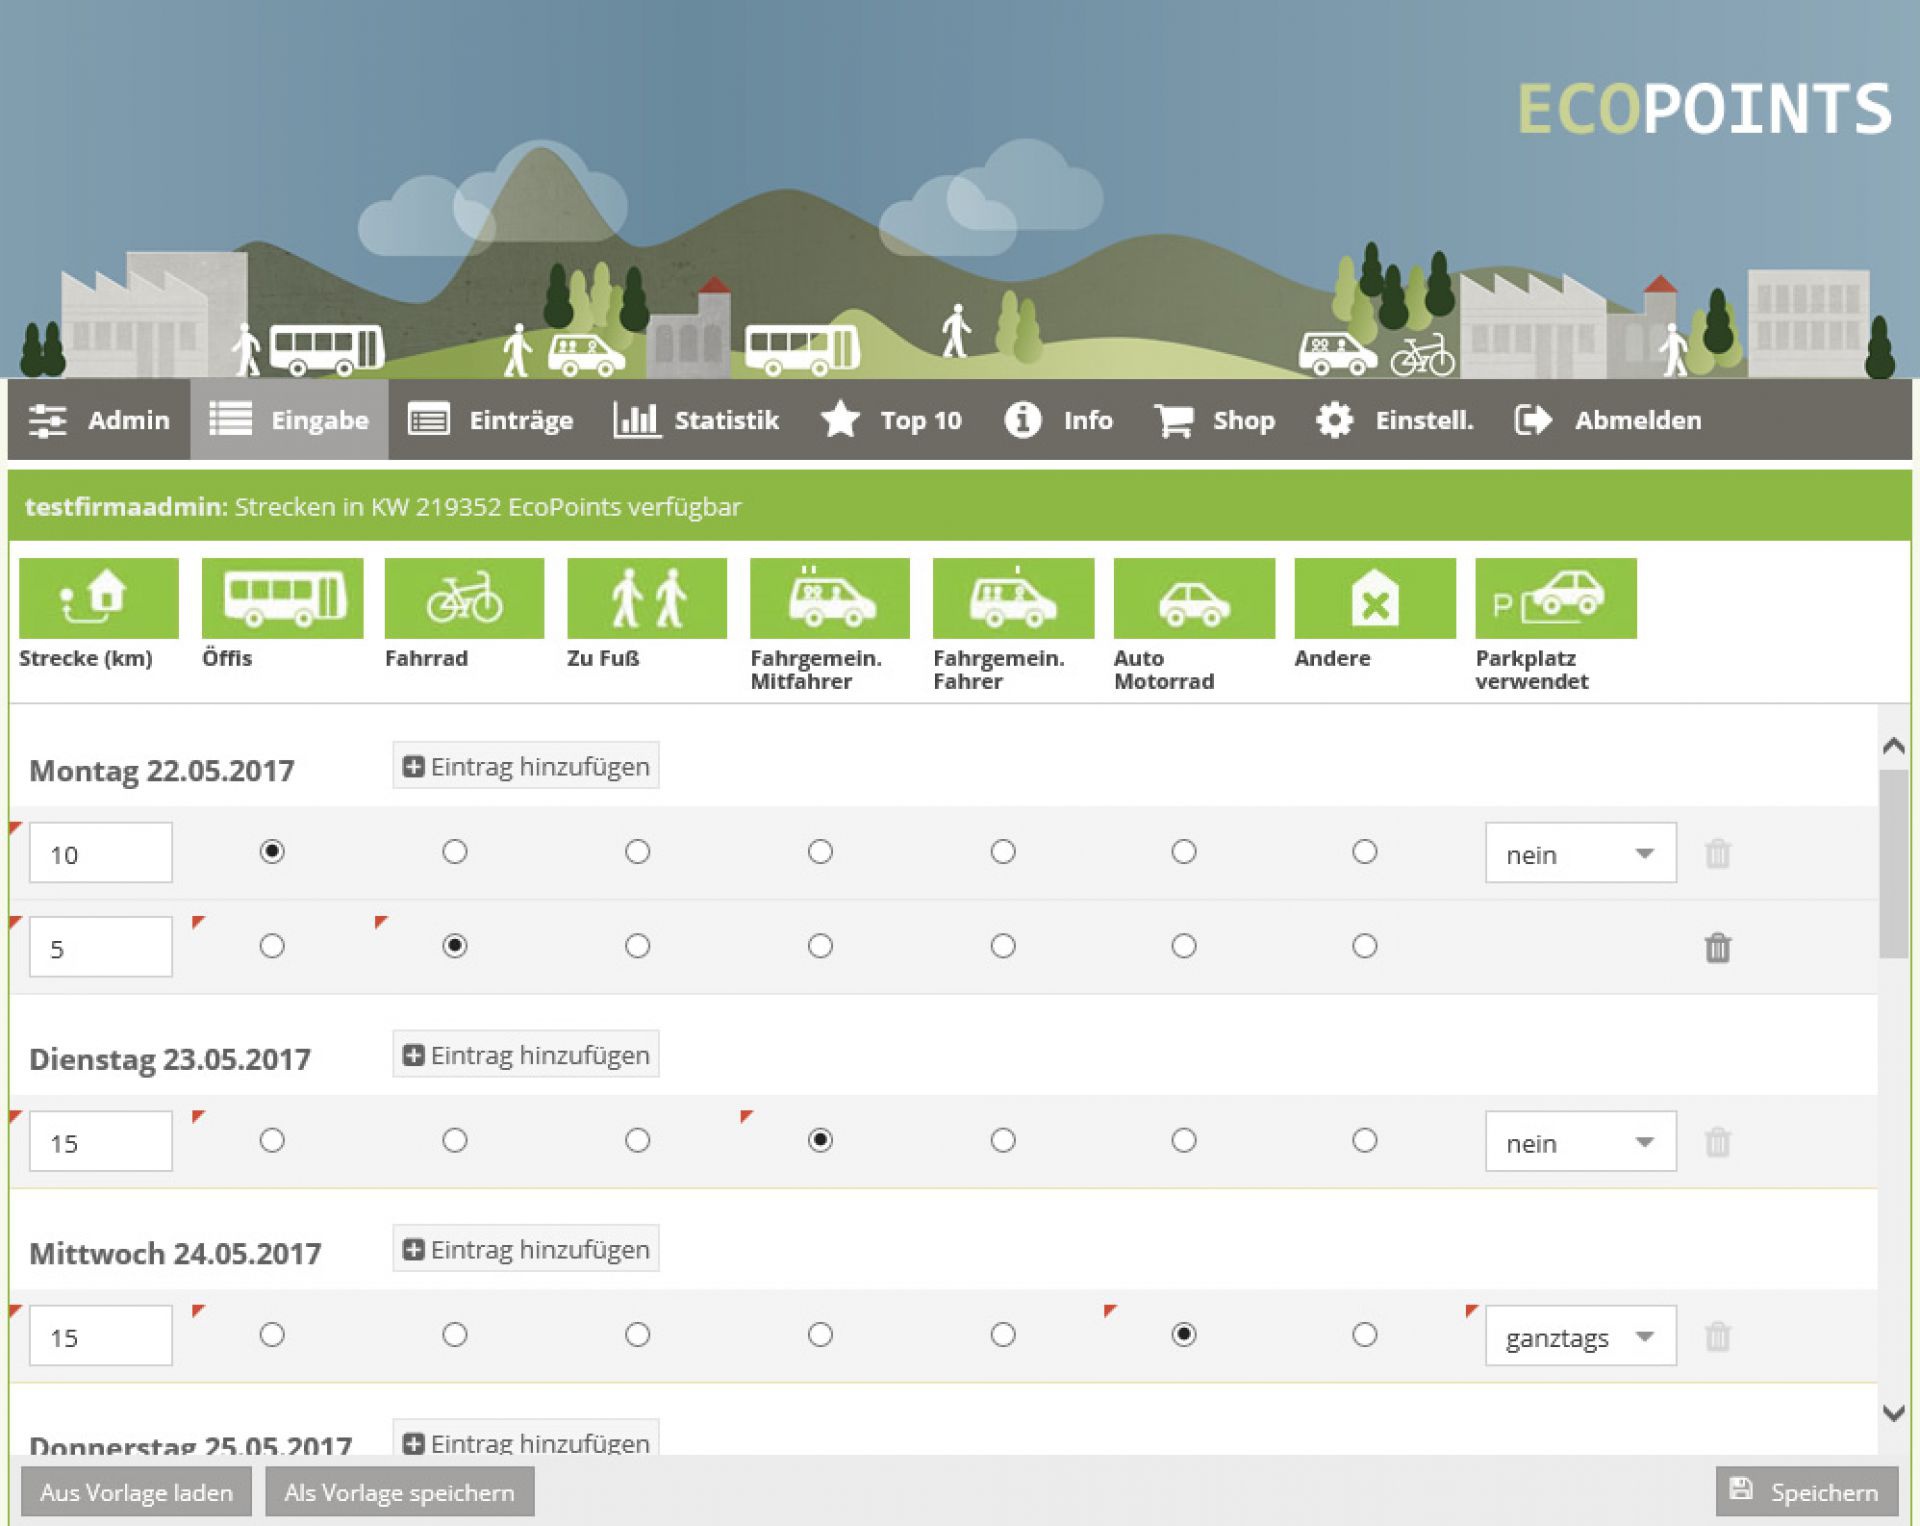Click the Admin sliders icon in navbar
The image size is (1920, 1526).
[x=47, y=420]
